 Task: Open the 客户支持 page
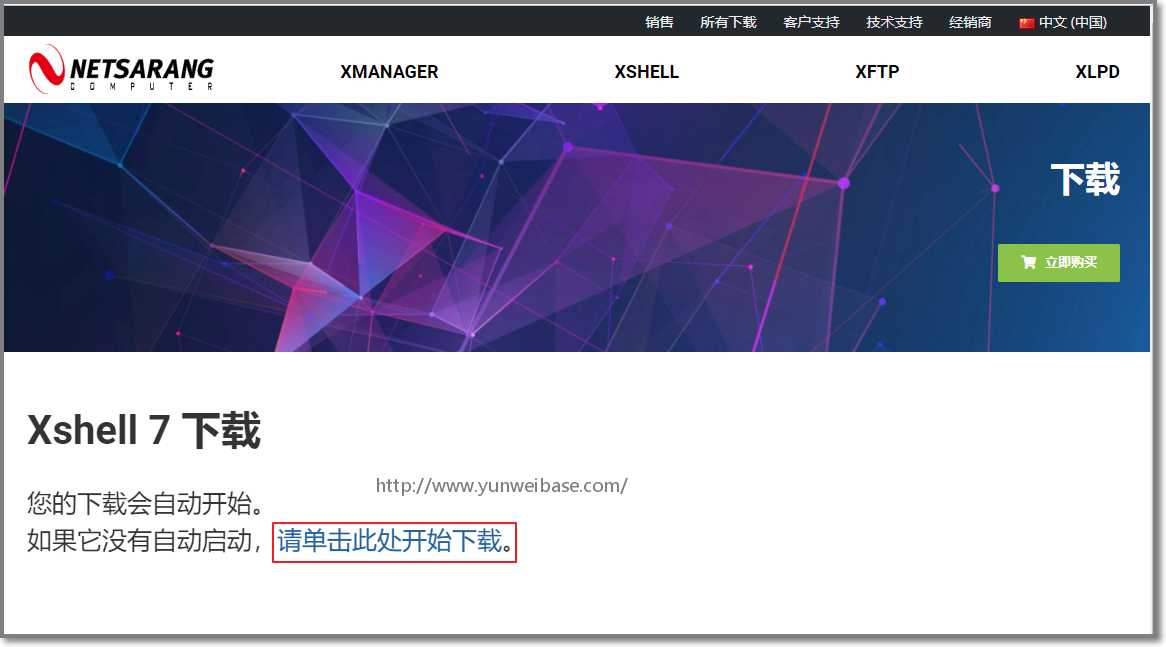tap(811, 22)
